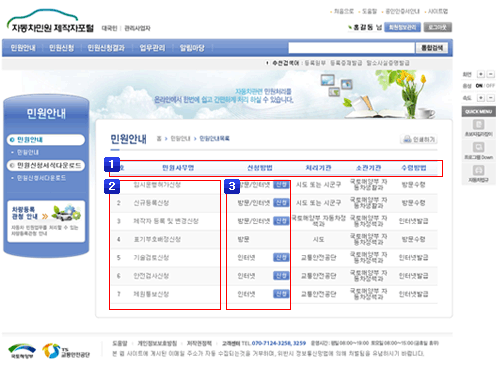Open the 제원통보신청 table entry
Image resolution: width=500 pixels, height=370 pixels.
(151, 294)
